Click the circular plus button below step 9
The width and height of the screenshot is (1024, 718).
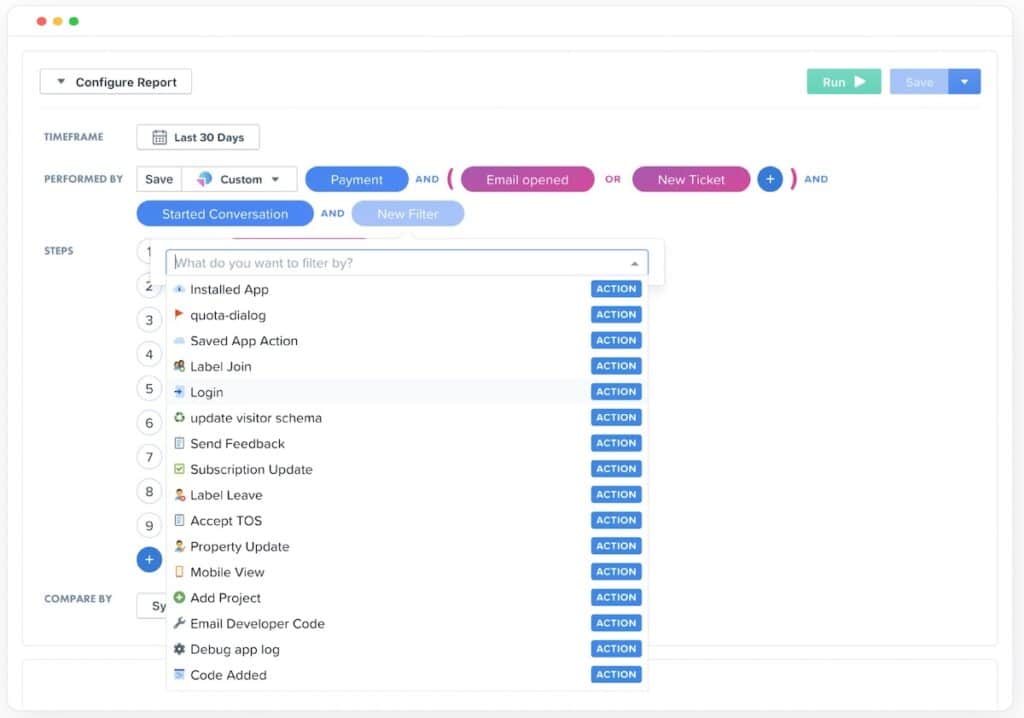tap(149, 559)
